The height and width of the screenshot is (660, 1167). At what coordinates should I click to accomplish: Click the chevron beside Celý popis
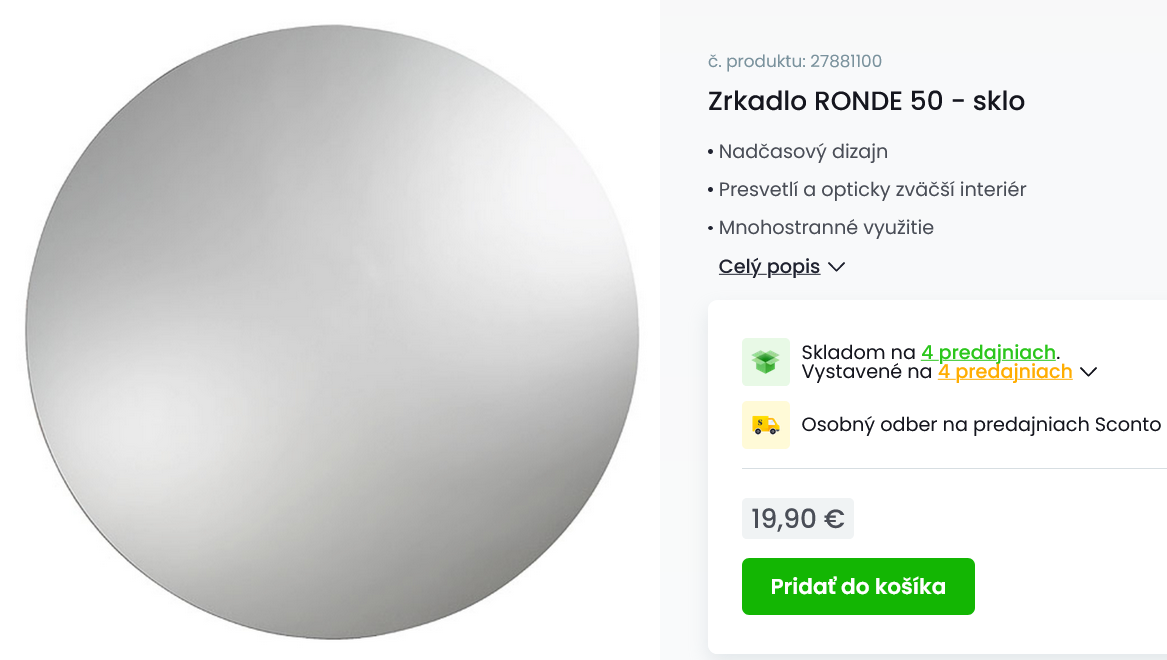pyautogui.click(x=839, y=266)
